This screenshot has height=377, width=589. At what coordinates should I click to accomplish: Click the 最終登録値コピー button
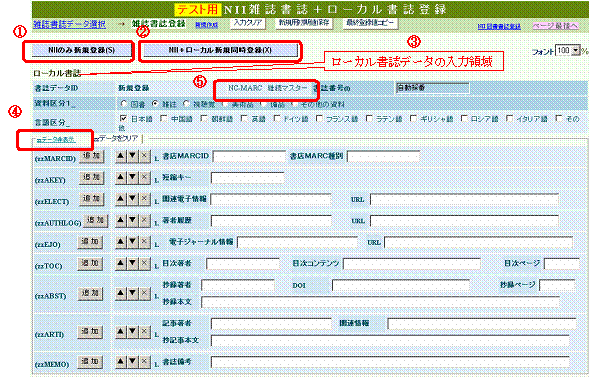(370, 23)
